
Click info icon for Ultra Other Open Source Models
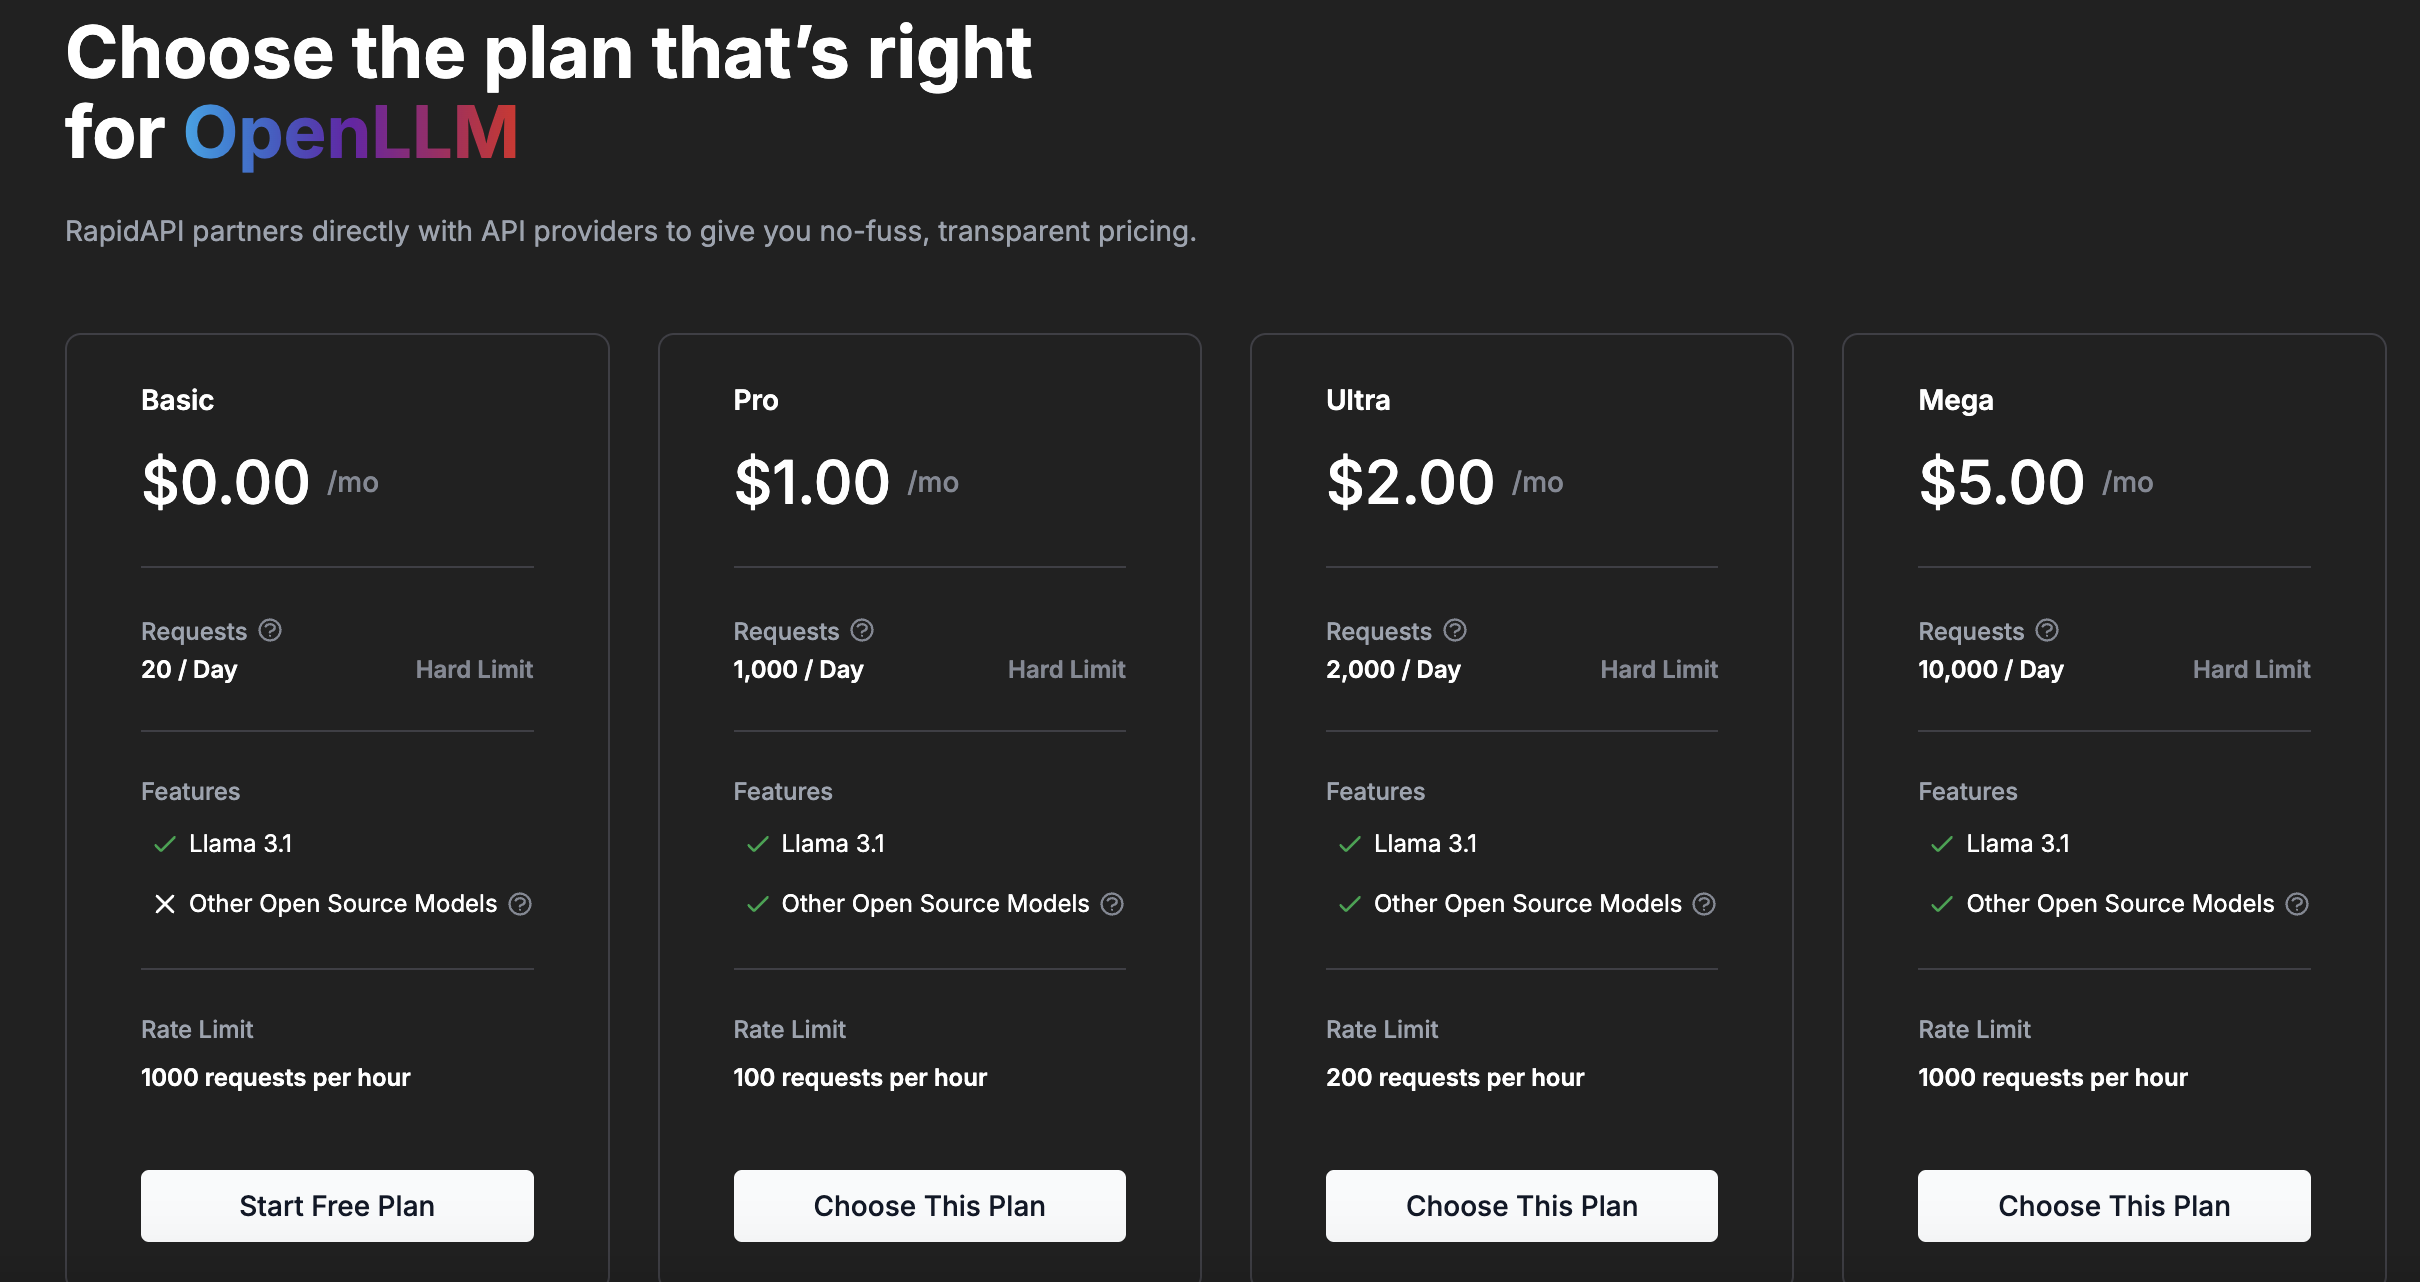tap(1704, 904)
